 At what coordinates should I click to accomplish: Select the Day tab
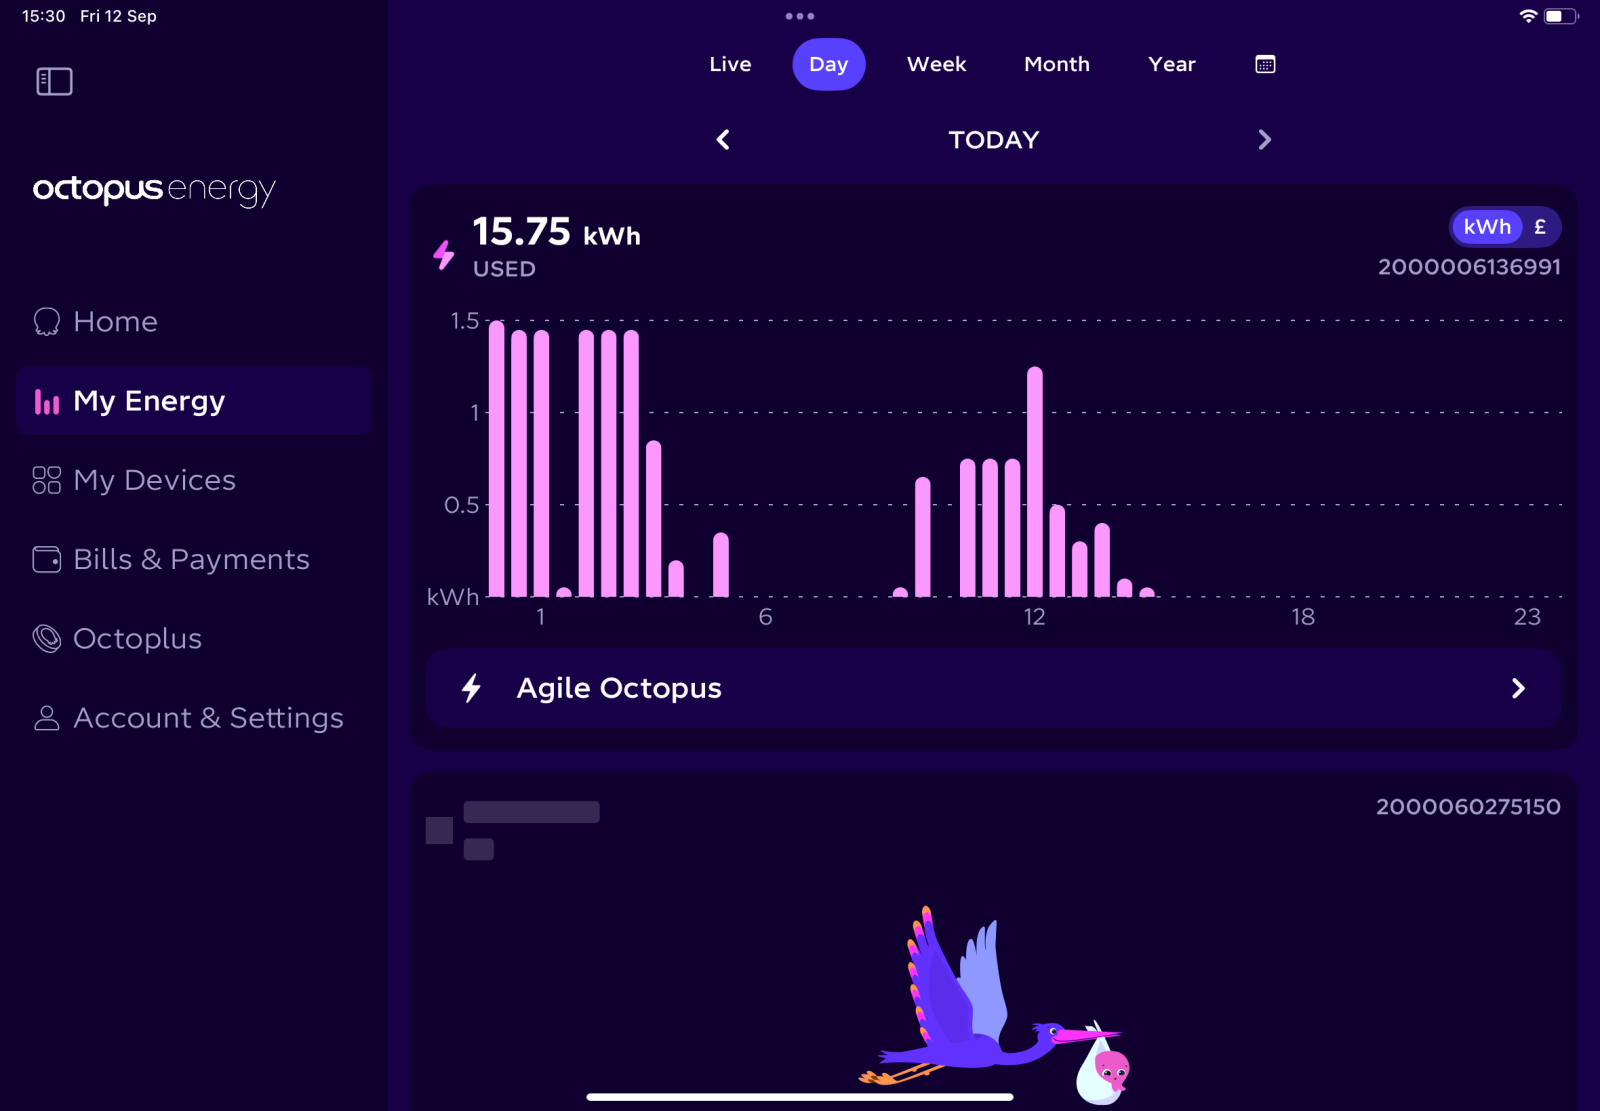[x=829, y=64]
